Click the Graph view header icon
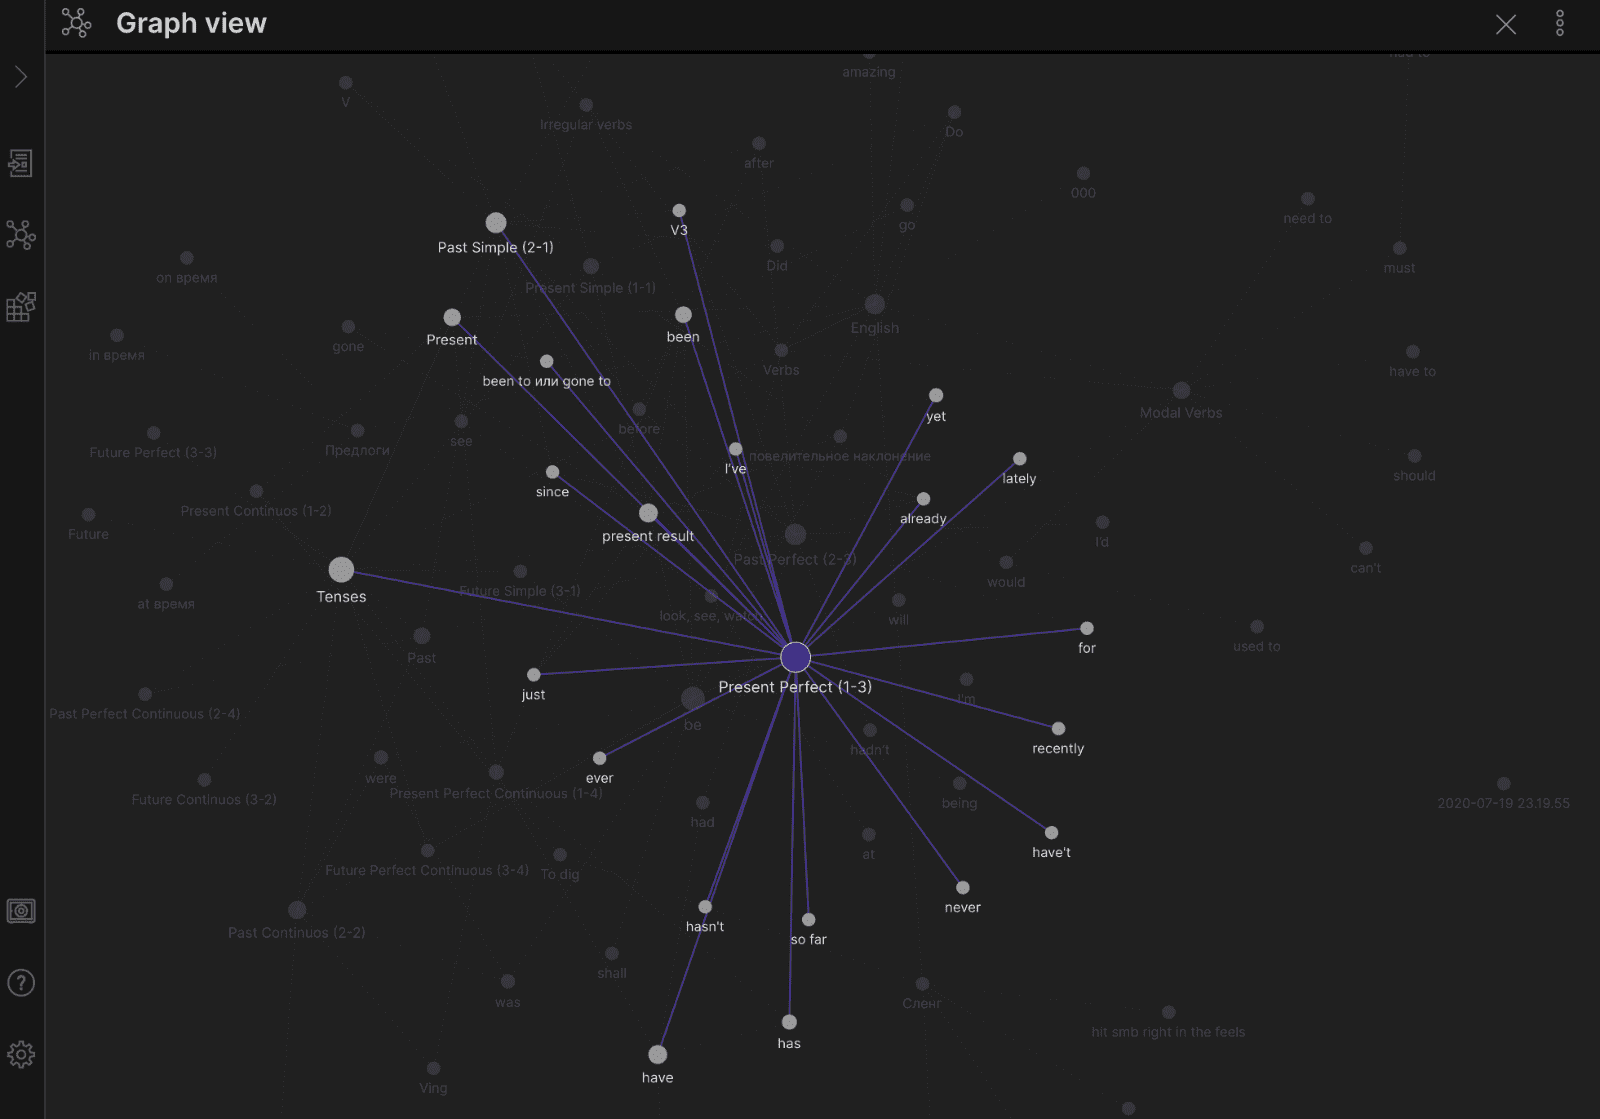1600x1119 pixels. (x=76, y=23)
